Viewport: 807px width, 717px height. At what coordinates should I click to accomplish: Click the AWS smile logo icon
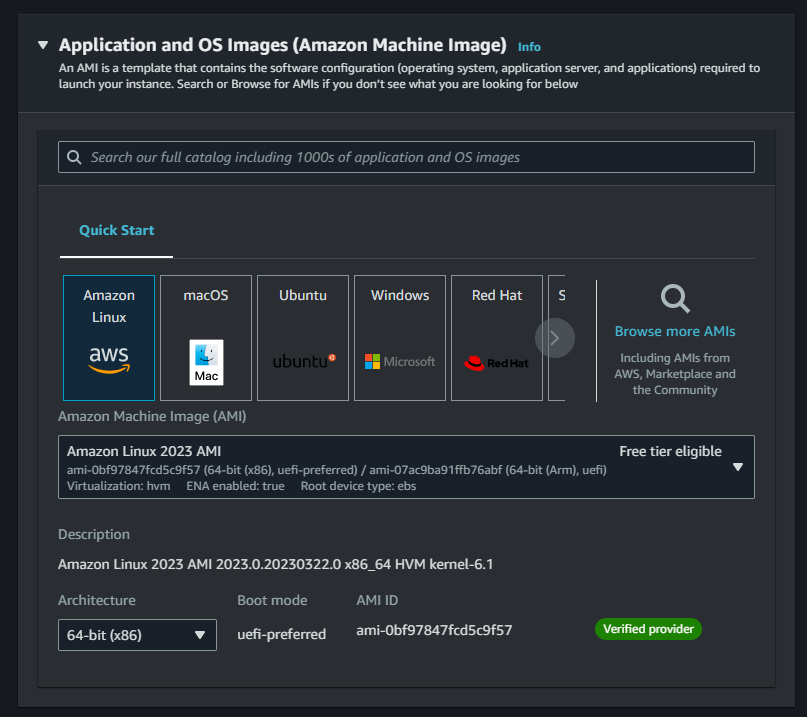coord(109,359)
